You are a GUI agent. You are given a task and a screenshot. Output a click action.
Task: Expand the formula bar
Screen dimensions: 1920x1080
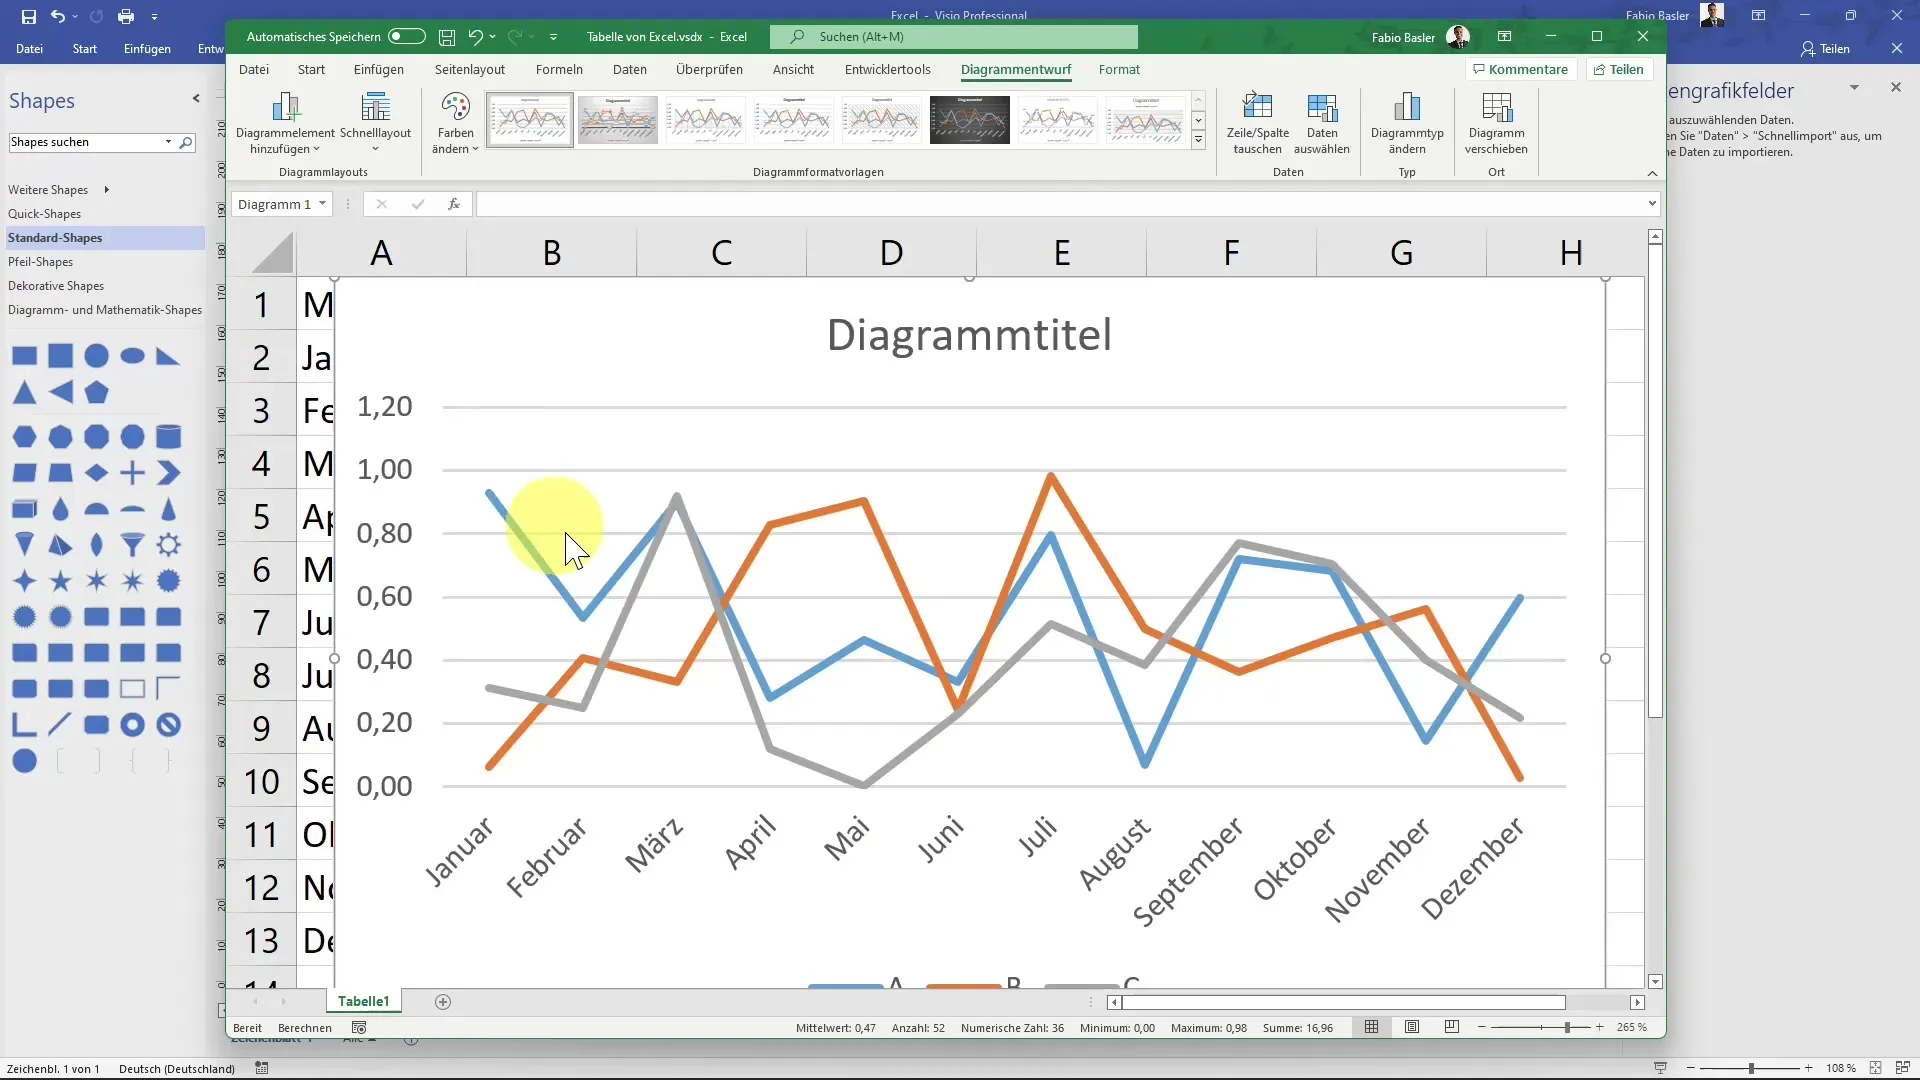click(x=1652, y=204)
